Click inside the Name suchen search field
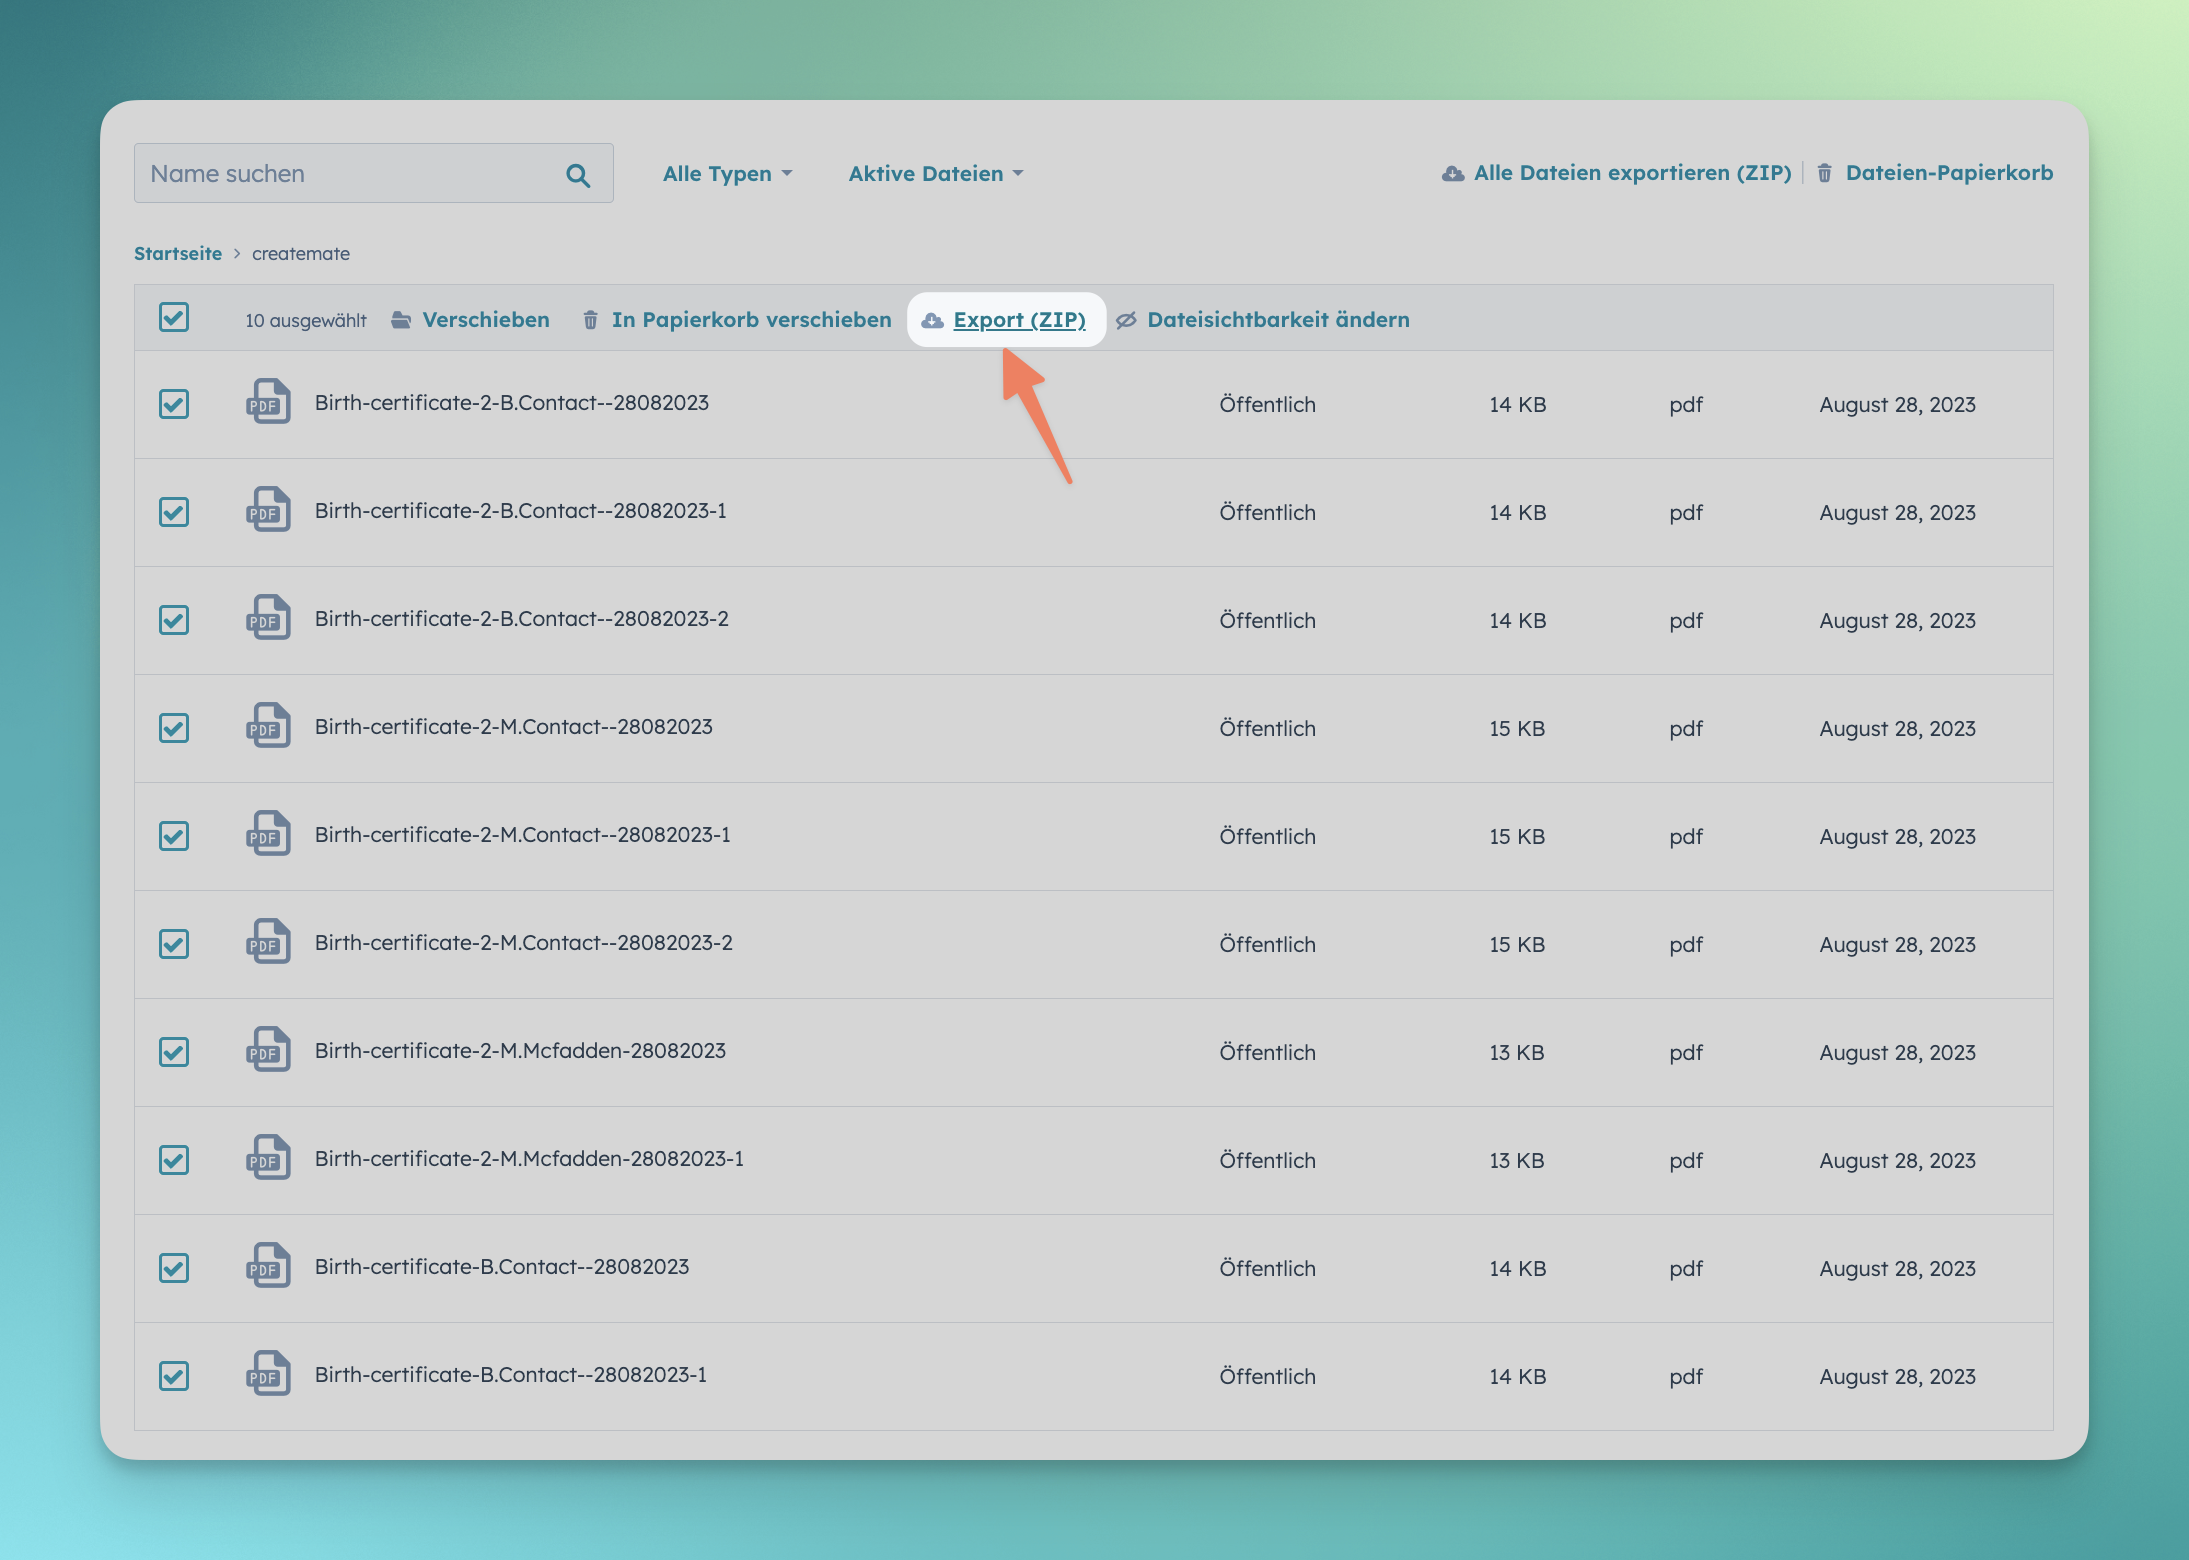This screenshot has height=1560, width=2189. pyautogui.click(x=330, y=173)
